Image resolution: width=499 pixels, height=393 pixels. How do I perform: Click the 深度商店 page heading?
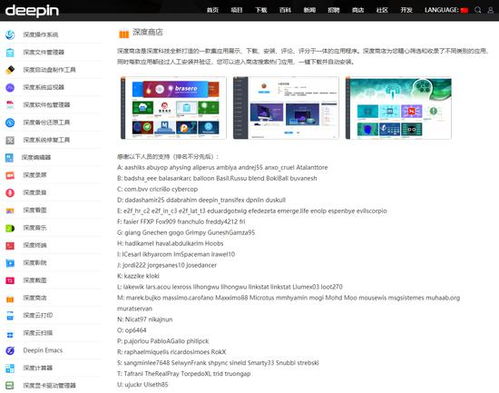[x=148, y=32]
